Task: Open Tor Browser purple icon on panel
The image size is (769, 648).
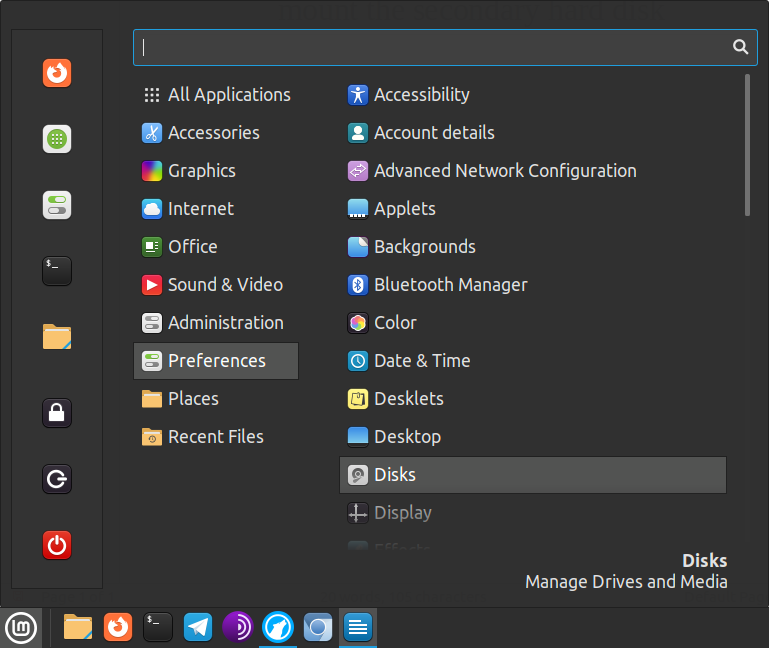Action: [238, 627]
